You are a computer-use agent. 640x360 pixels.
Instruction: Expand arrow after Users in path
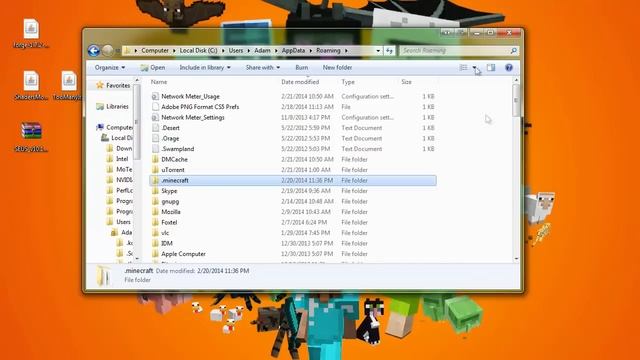coord(249,51)
